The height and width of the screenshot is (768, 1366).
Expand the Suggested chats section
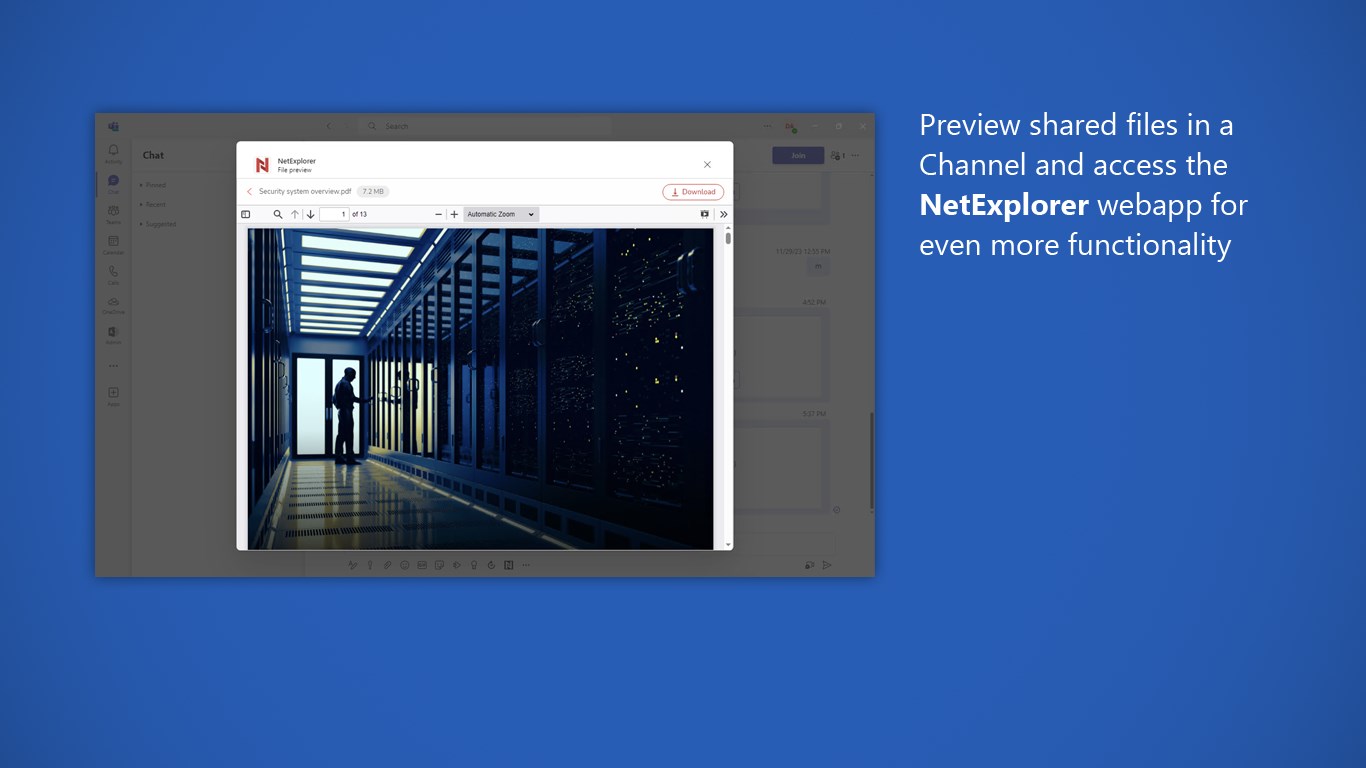coord(158,224)
